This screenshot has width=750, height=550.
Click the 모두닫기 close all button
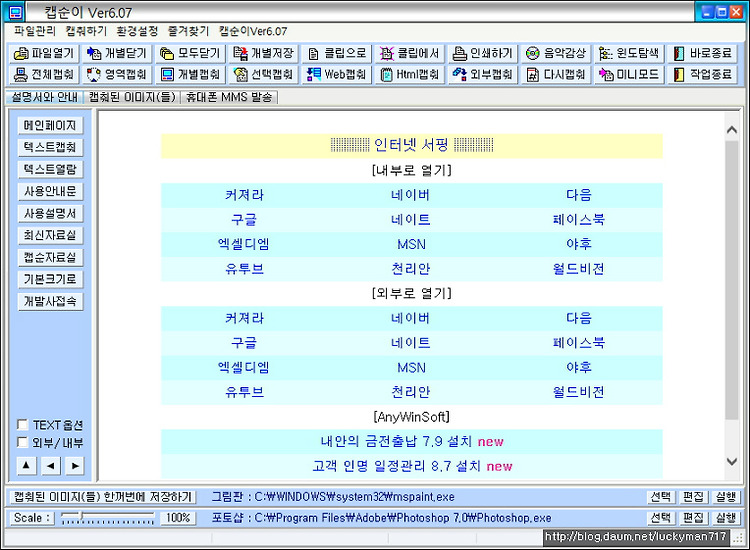(x=190, y=53)
